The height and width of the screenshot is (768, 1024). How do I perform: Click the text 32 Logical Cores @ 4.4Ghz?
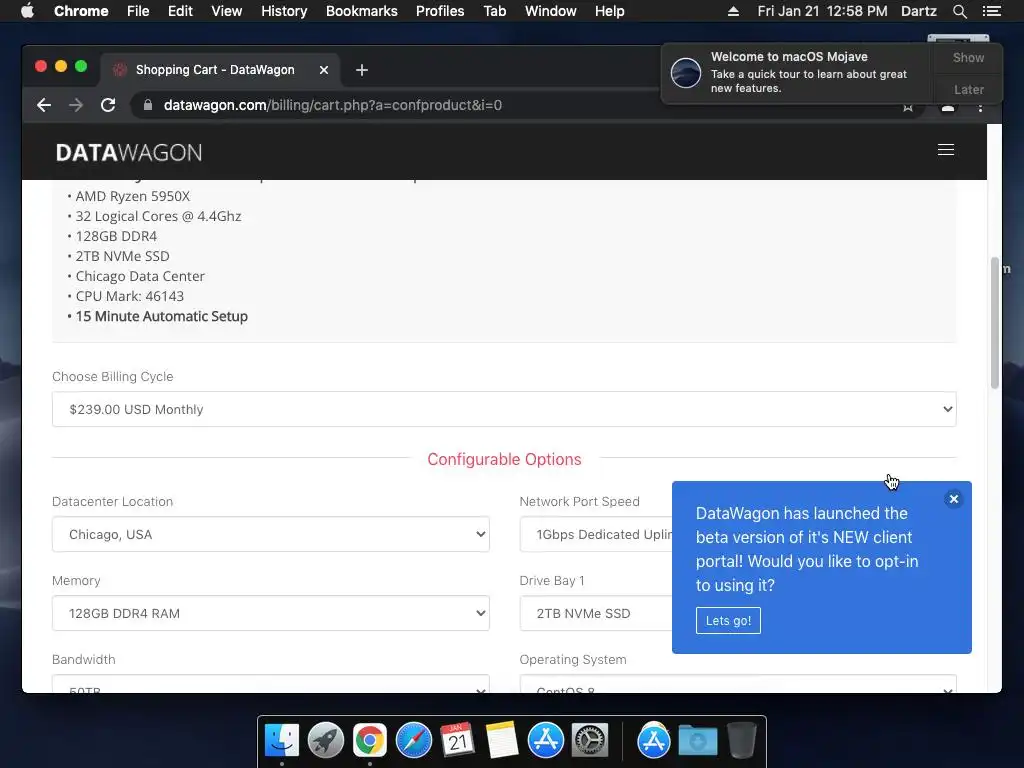tap(158, 216)
